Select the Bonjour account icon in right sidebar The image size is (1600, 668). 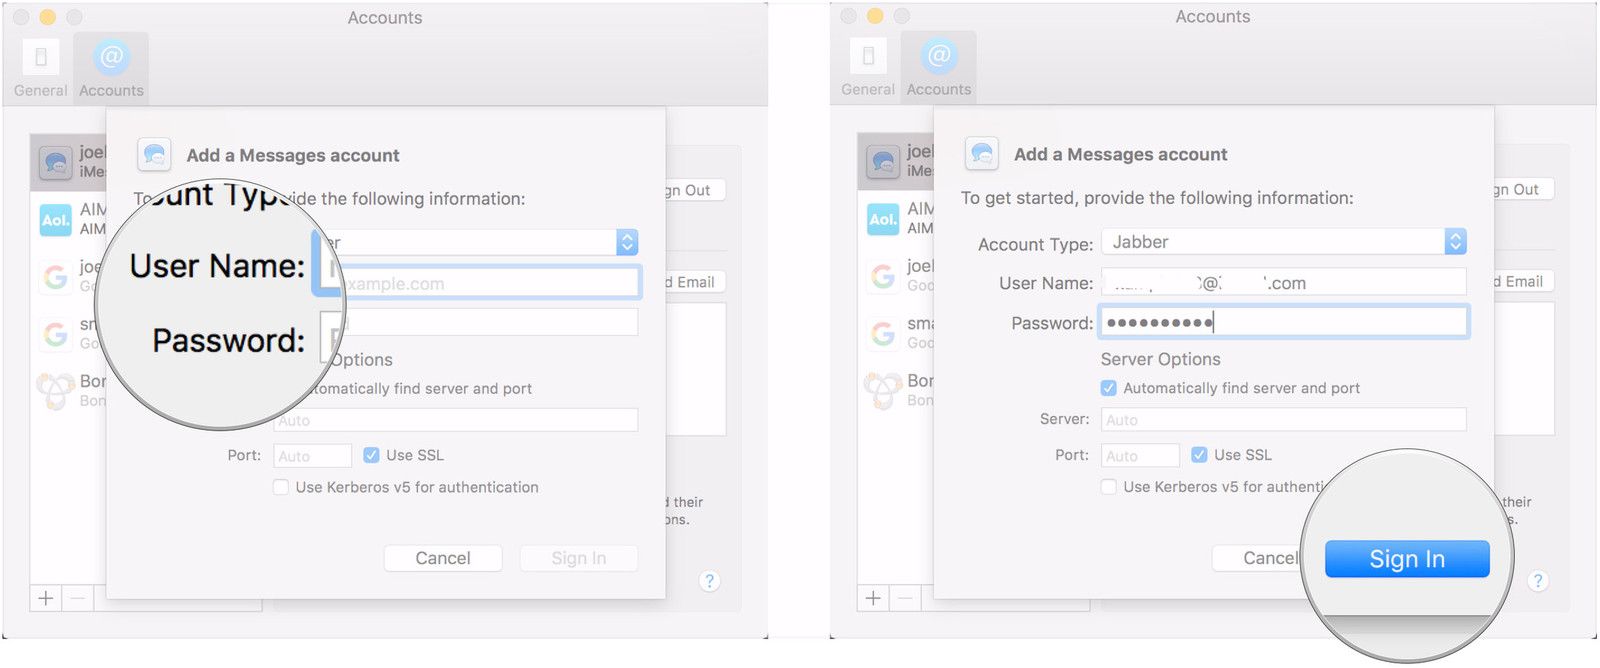pos(883,390)
